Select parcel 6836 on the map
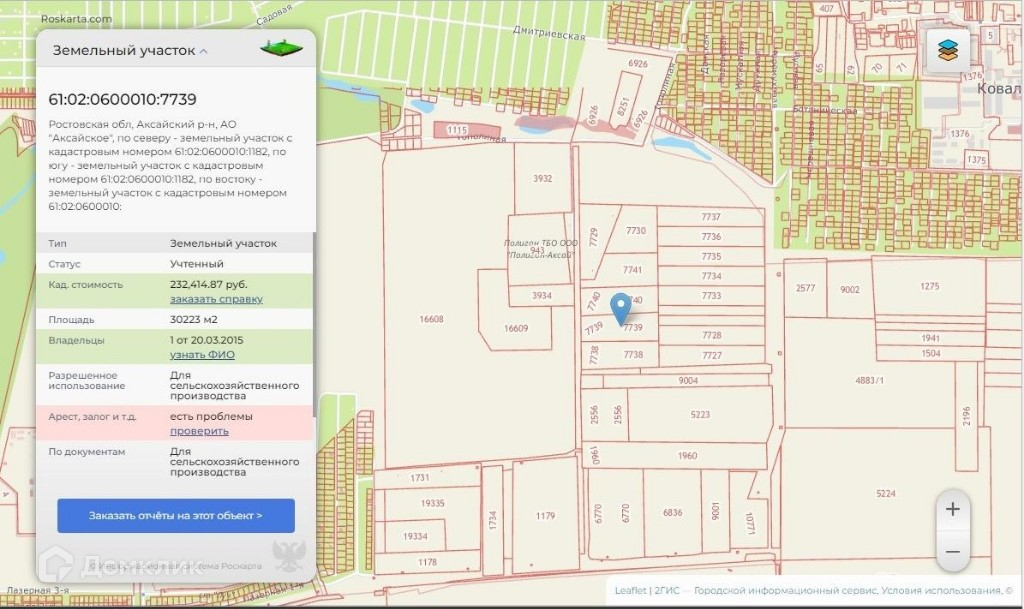Viewport: 1024px width, 609px height. (x=673, y=512)
